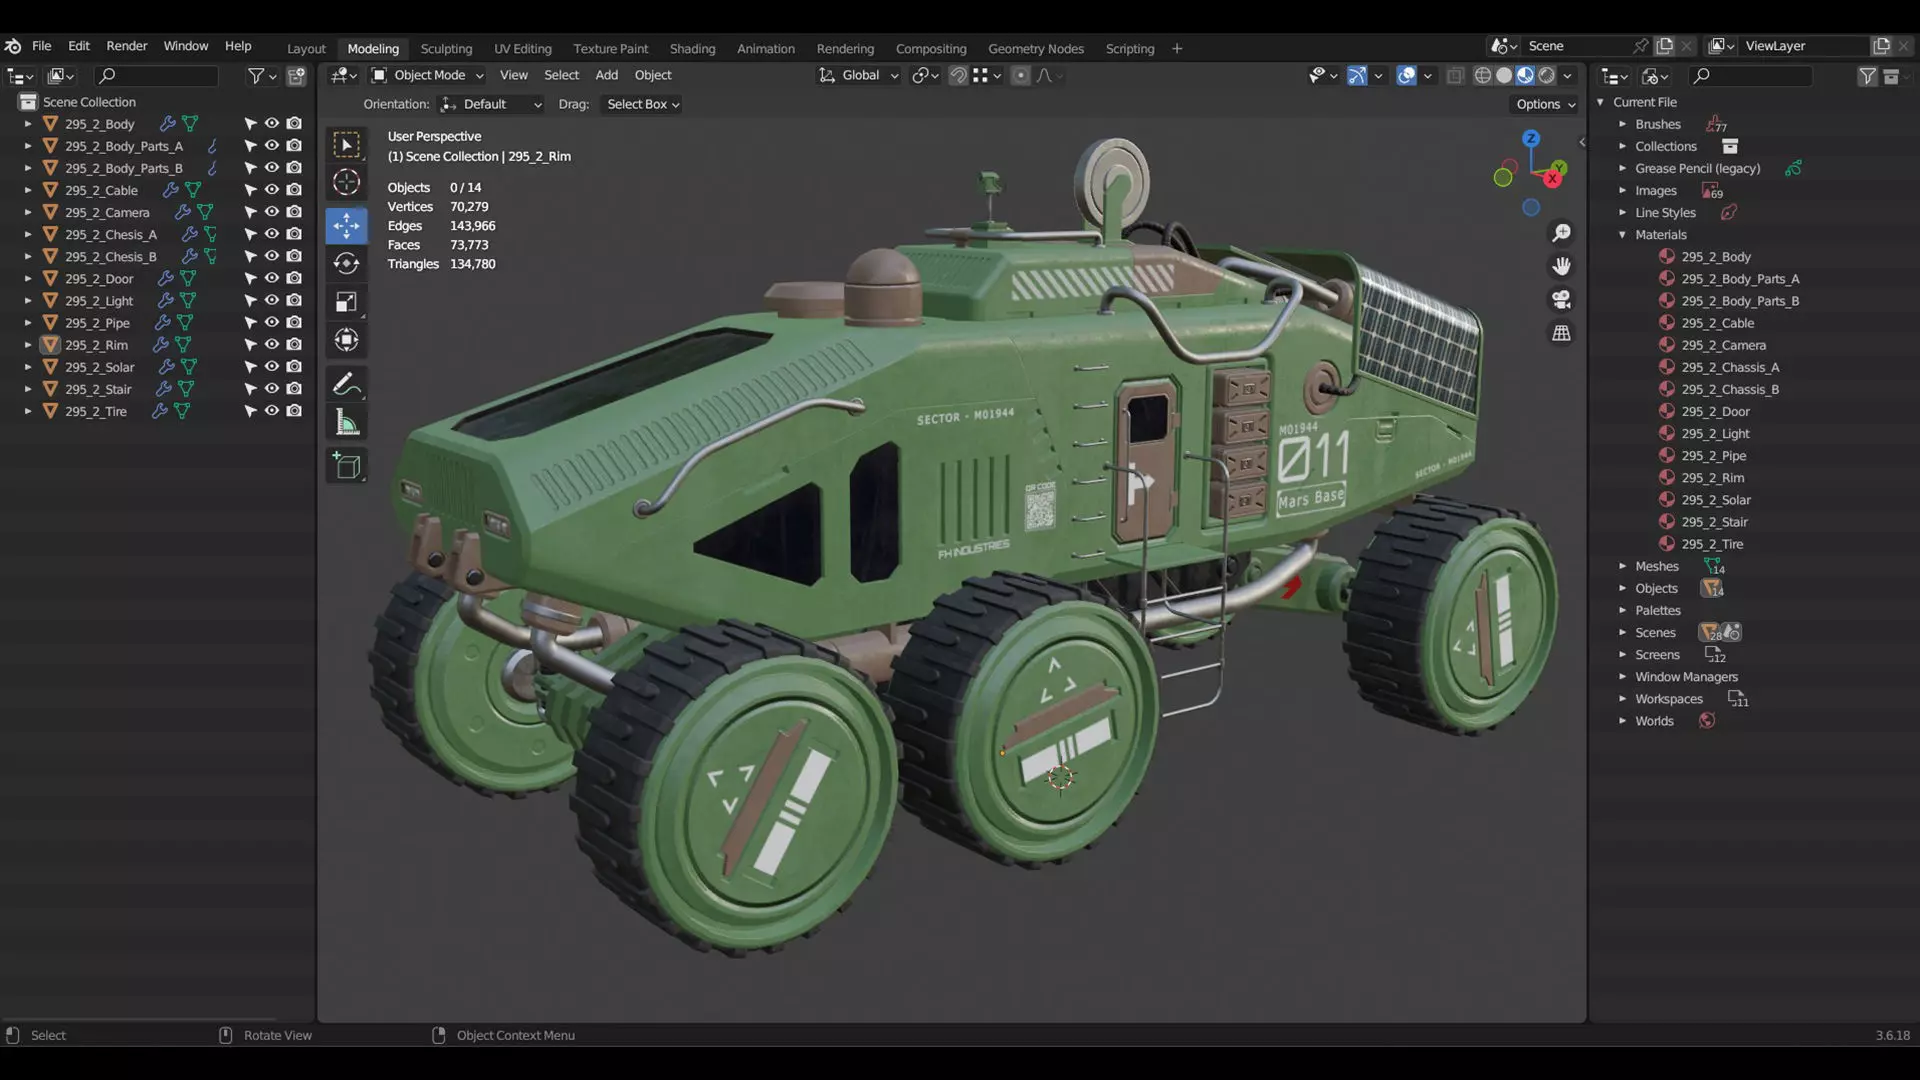Click the pan hand viewport icon
The image size is (1920, 1080).
click(1561, 266)
